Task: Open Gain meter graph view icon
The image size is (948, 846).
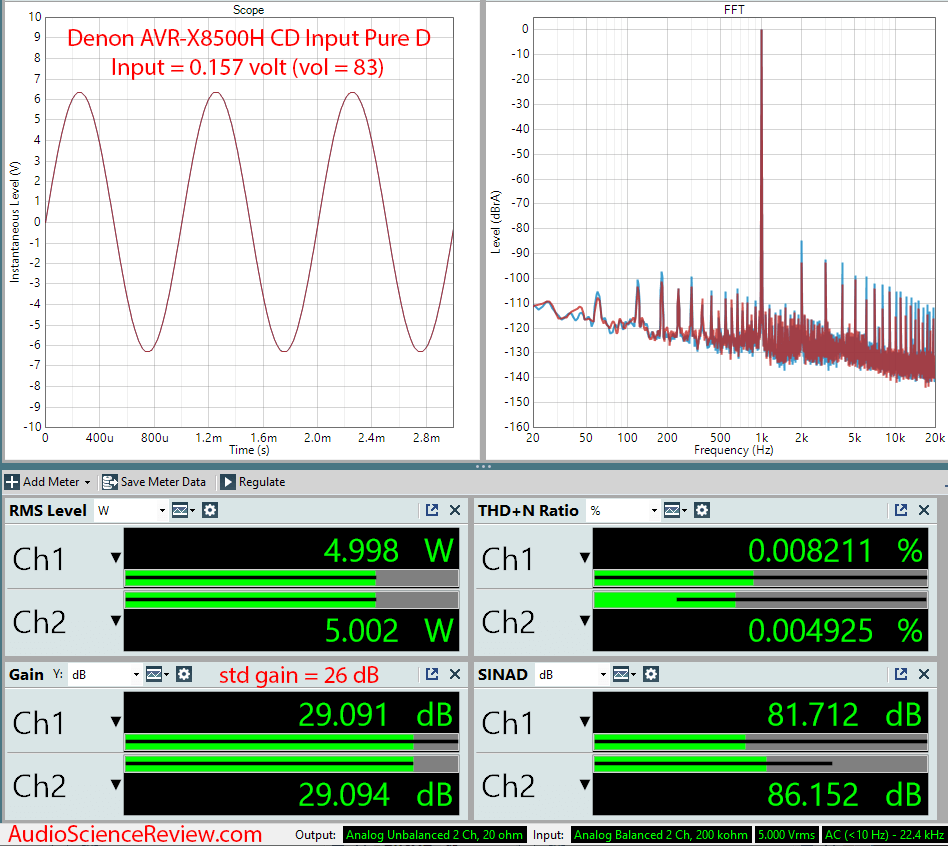Action: 156,674
